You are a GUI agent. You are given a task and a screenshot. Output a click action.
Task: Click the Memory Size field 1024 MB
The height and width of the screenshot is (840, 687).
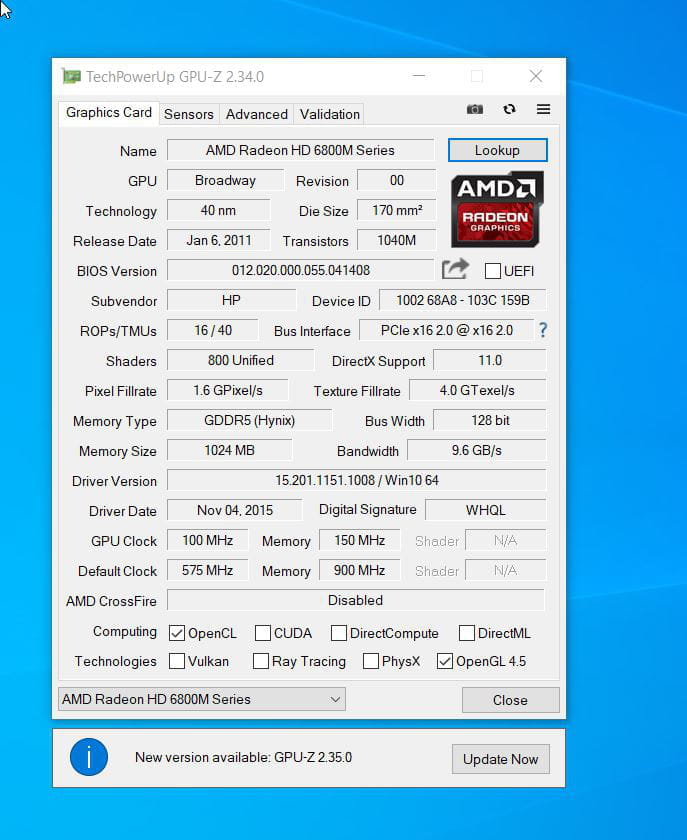pos(230,450)
